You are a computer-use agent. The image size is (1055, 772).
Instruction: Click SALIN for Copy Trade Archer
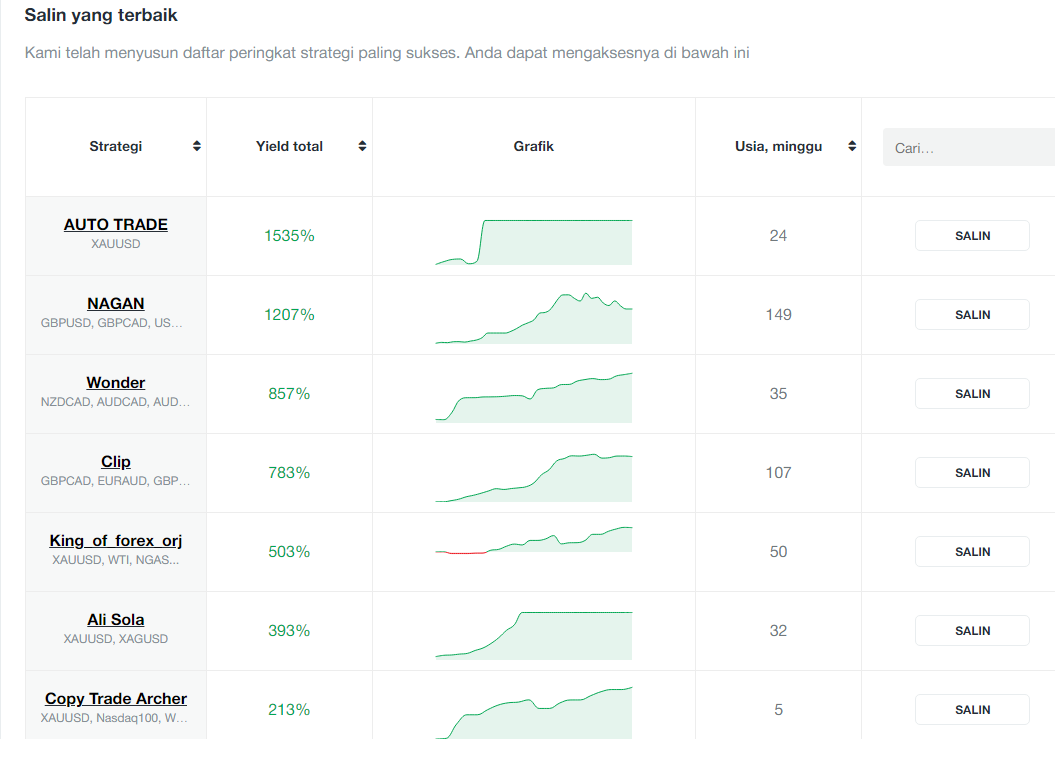coord(972,709)
